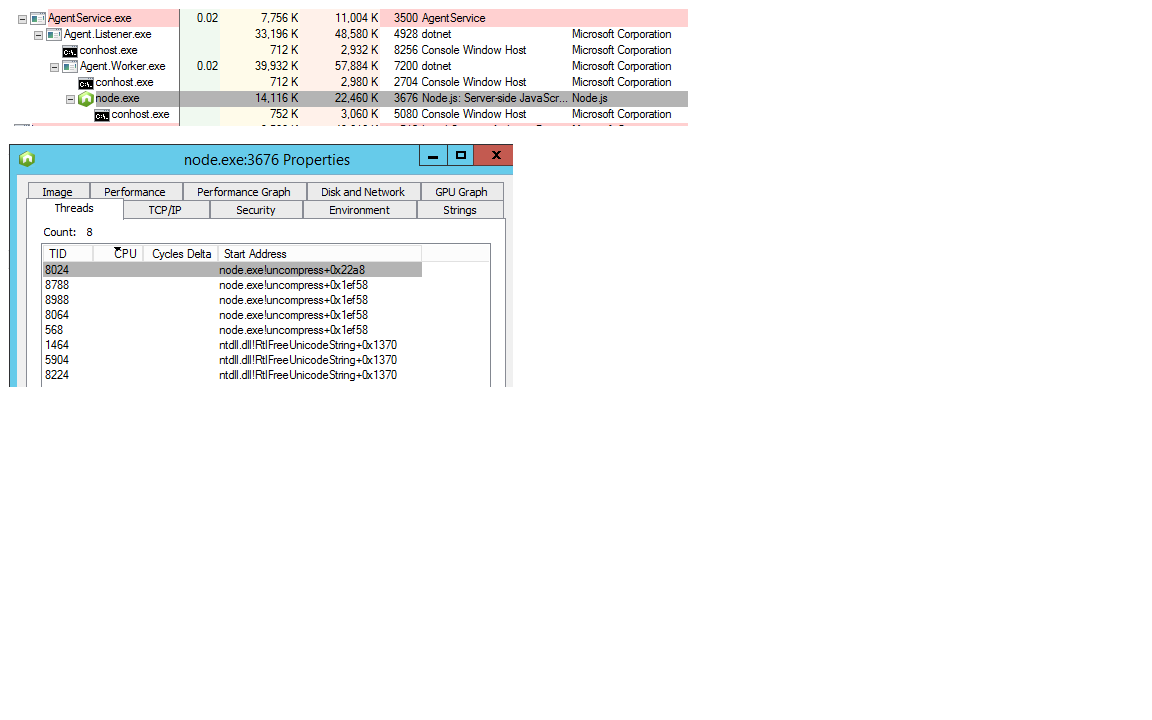
Task: Collapse the AgentService.exe tree node
Action: click(x=23, y=19)
